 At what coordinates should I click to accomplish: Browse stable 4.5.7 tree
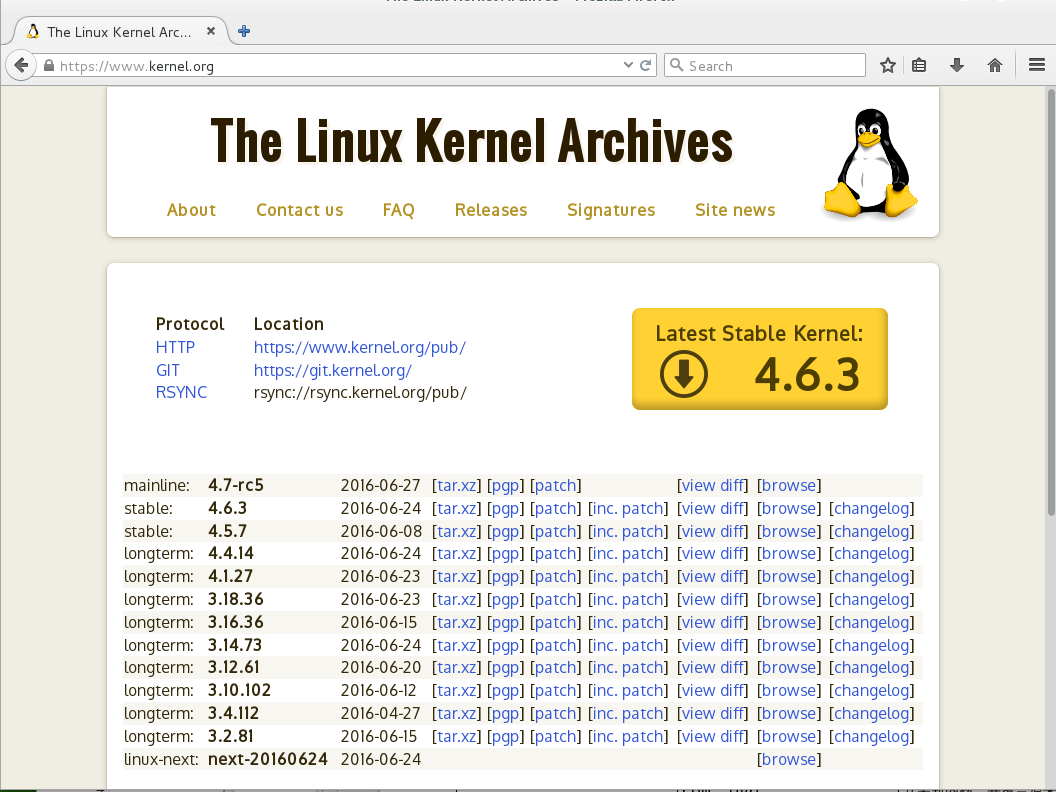tap(789, 531)
